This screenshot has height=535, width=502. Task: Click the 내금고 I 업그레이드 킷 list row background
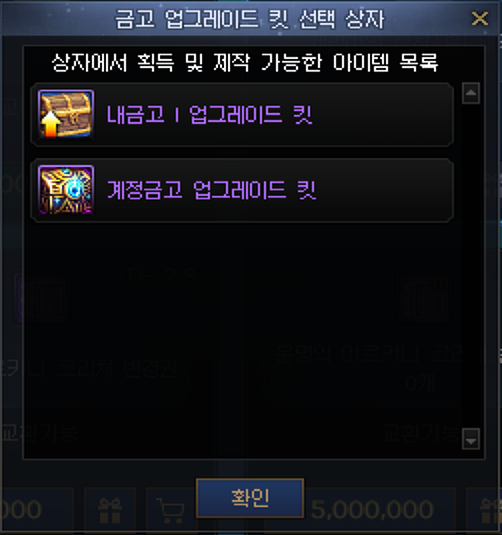[242, 114]
